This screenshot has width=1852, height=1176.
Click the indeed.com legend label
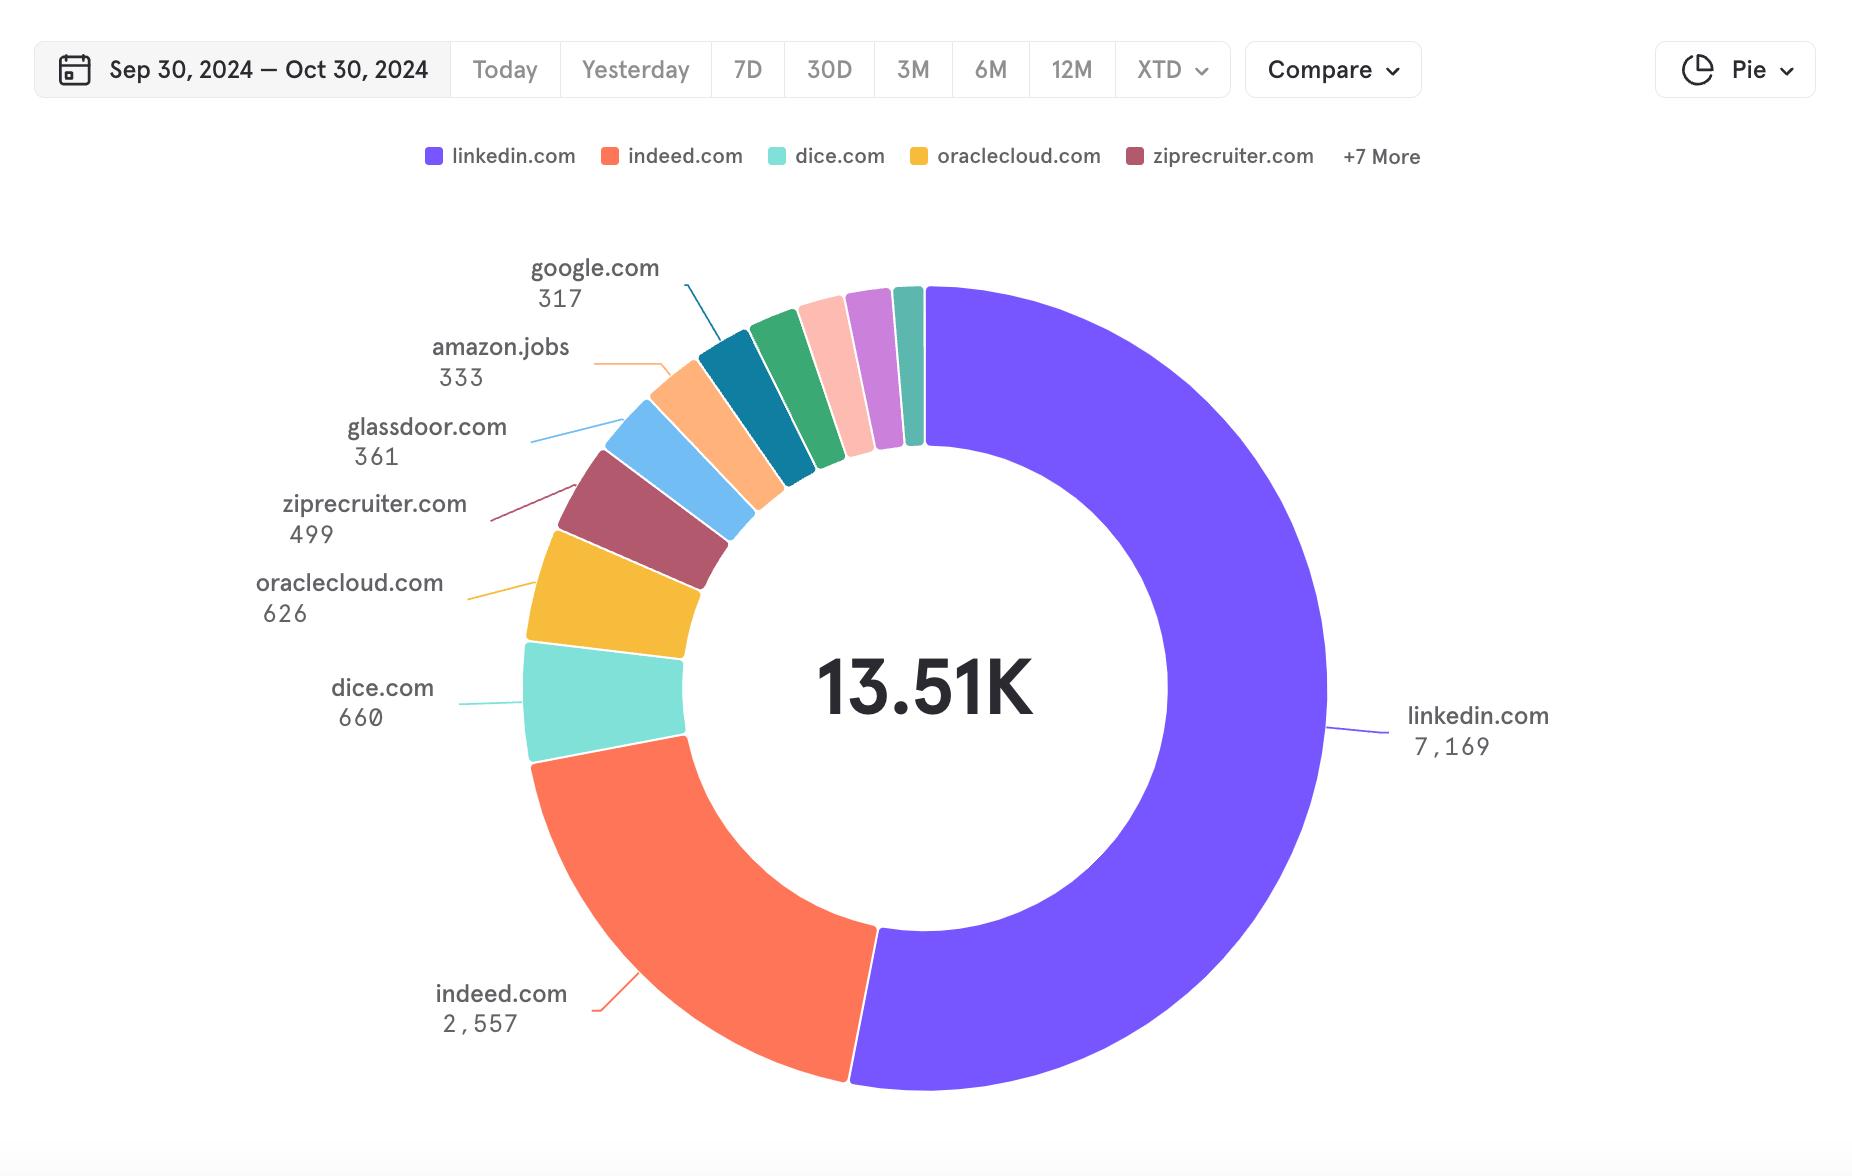point(685,156)
